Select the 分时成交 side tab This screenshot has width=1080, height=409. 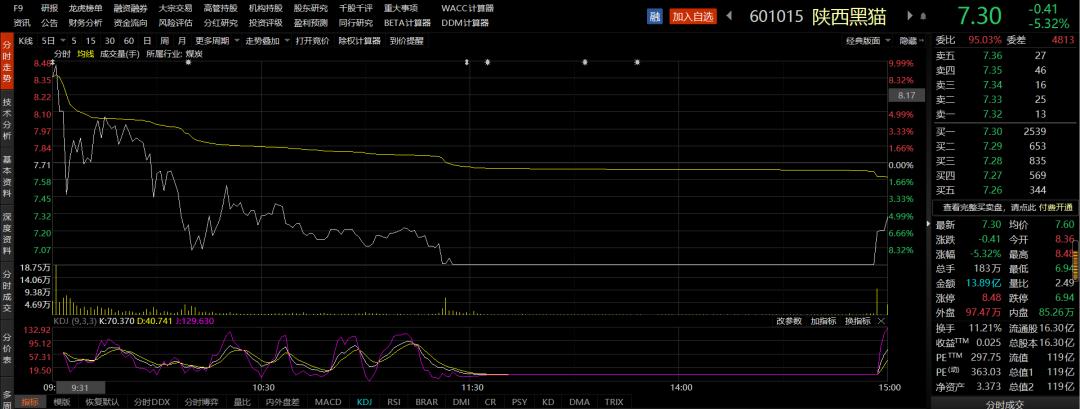6,289
